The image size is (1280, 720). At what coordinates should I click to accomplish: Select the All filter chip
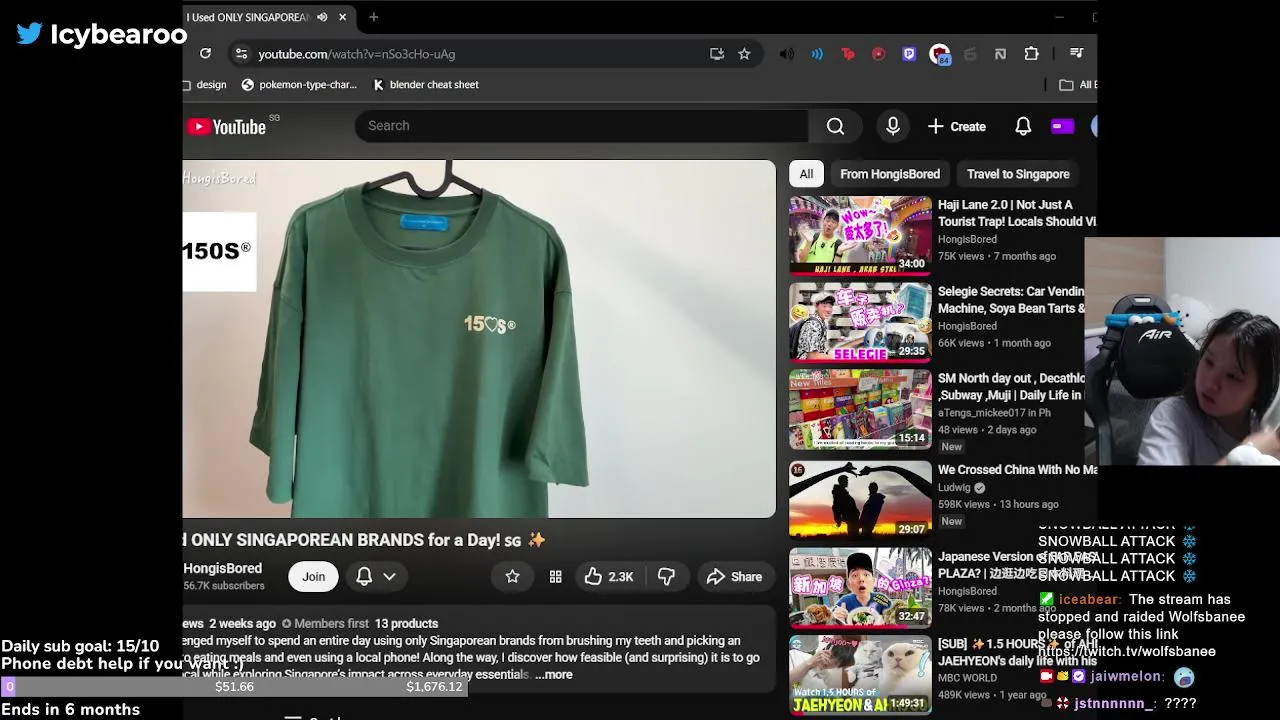pos(806,174)
